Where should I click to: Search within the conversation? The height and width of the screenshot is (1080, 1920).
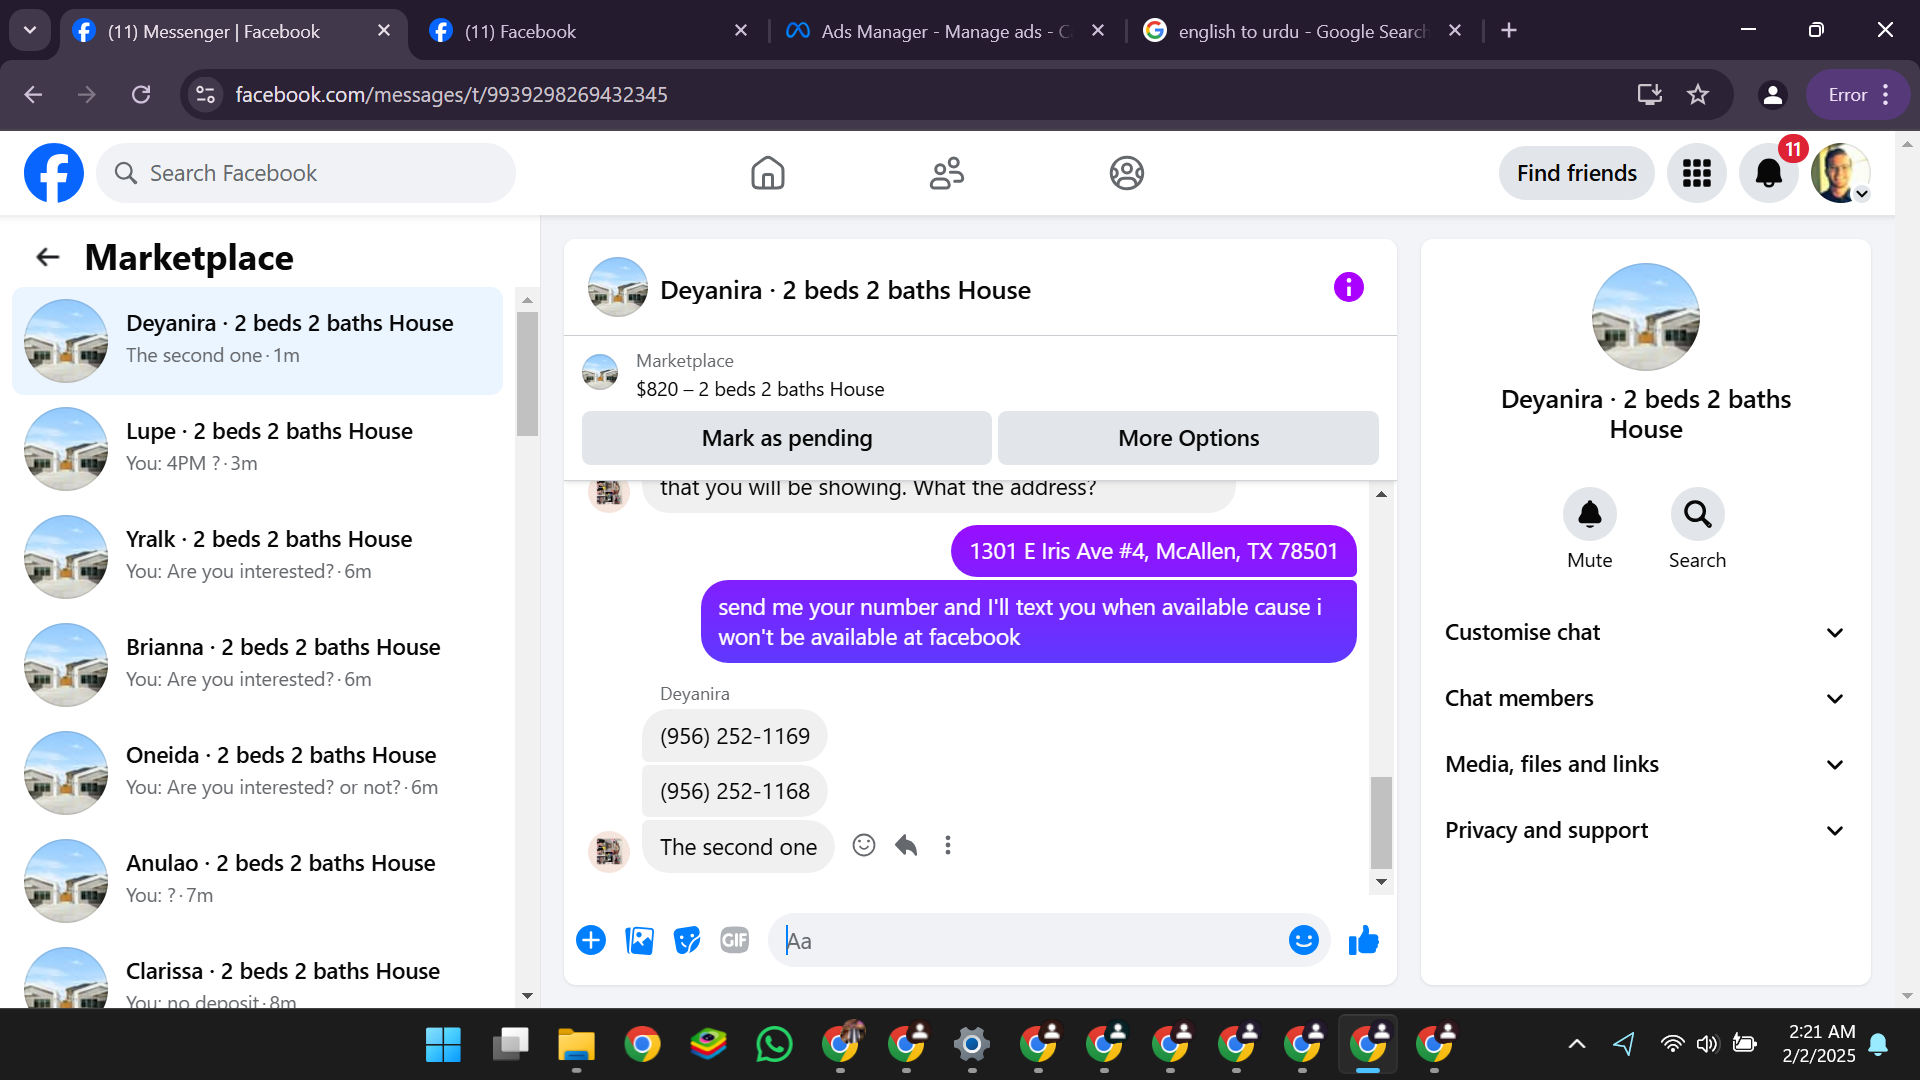(1697, 515)
